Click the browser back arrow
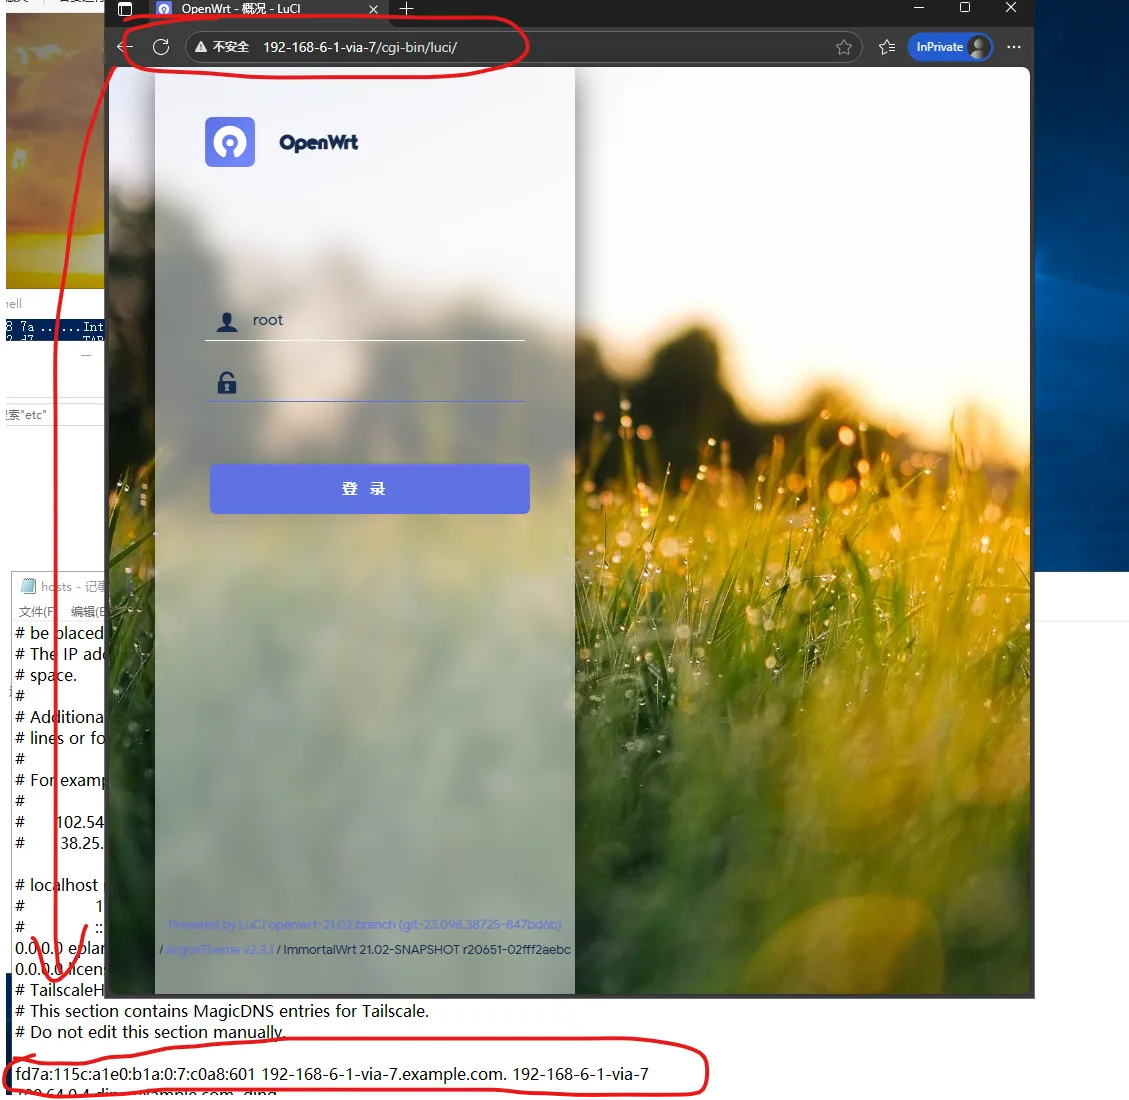The height and width of the screenshot is (1100, 1129). click(125, 47)
